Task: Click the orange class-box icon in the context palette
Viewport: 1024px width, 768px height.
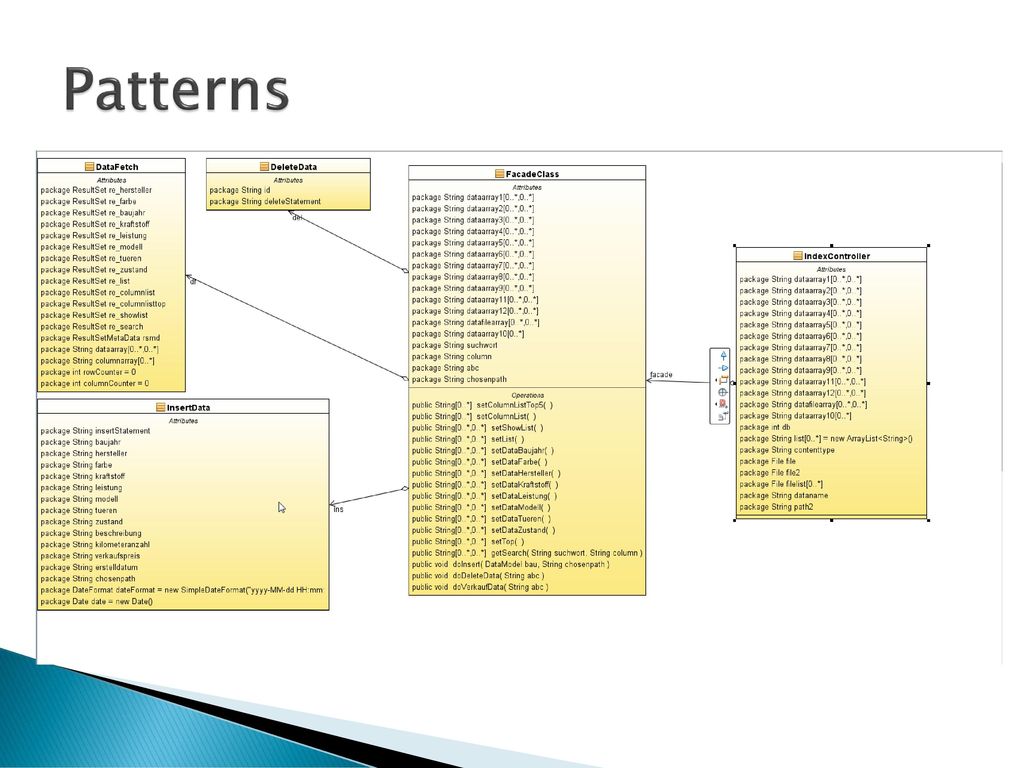Action: click(x=722, y=380)
